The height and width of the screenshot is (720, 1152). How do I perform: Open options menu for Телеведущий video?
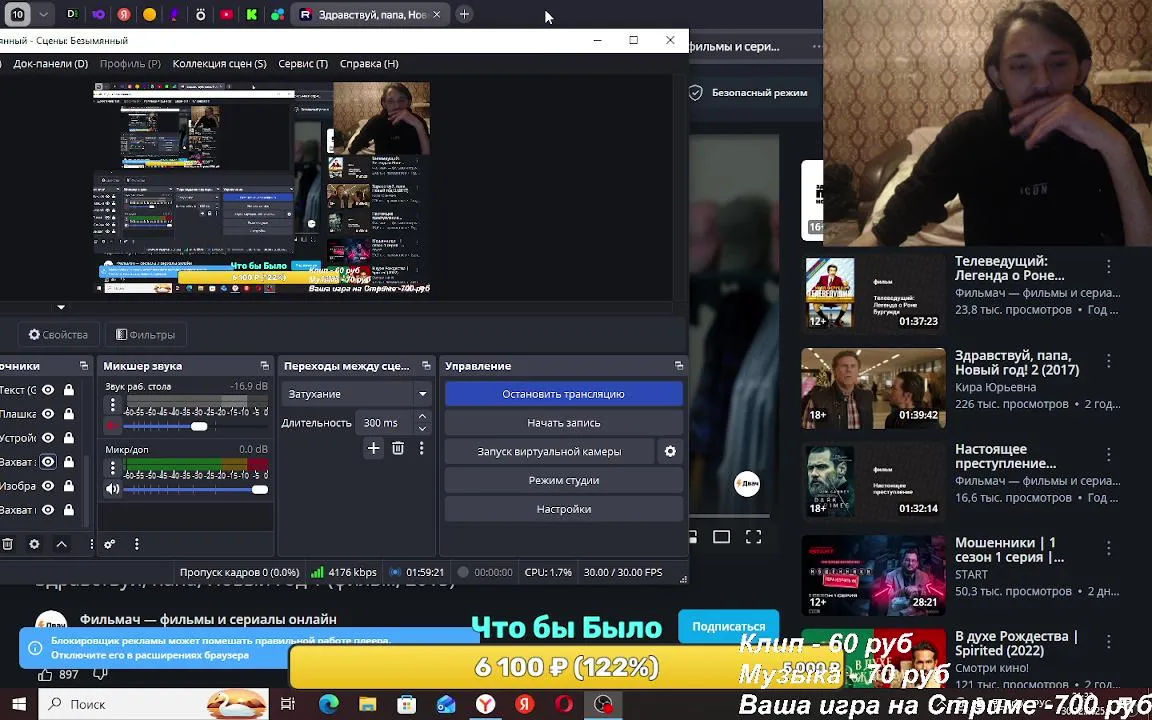tap(1109, 267)
